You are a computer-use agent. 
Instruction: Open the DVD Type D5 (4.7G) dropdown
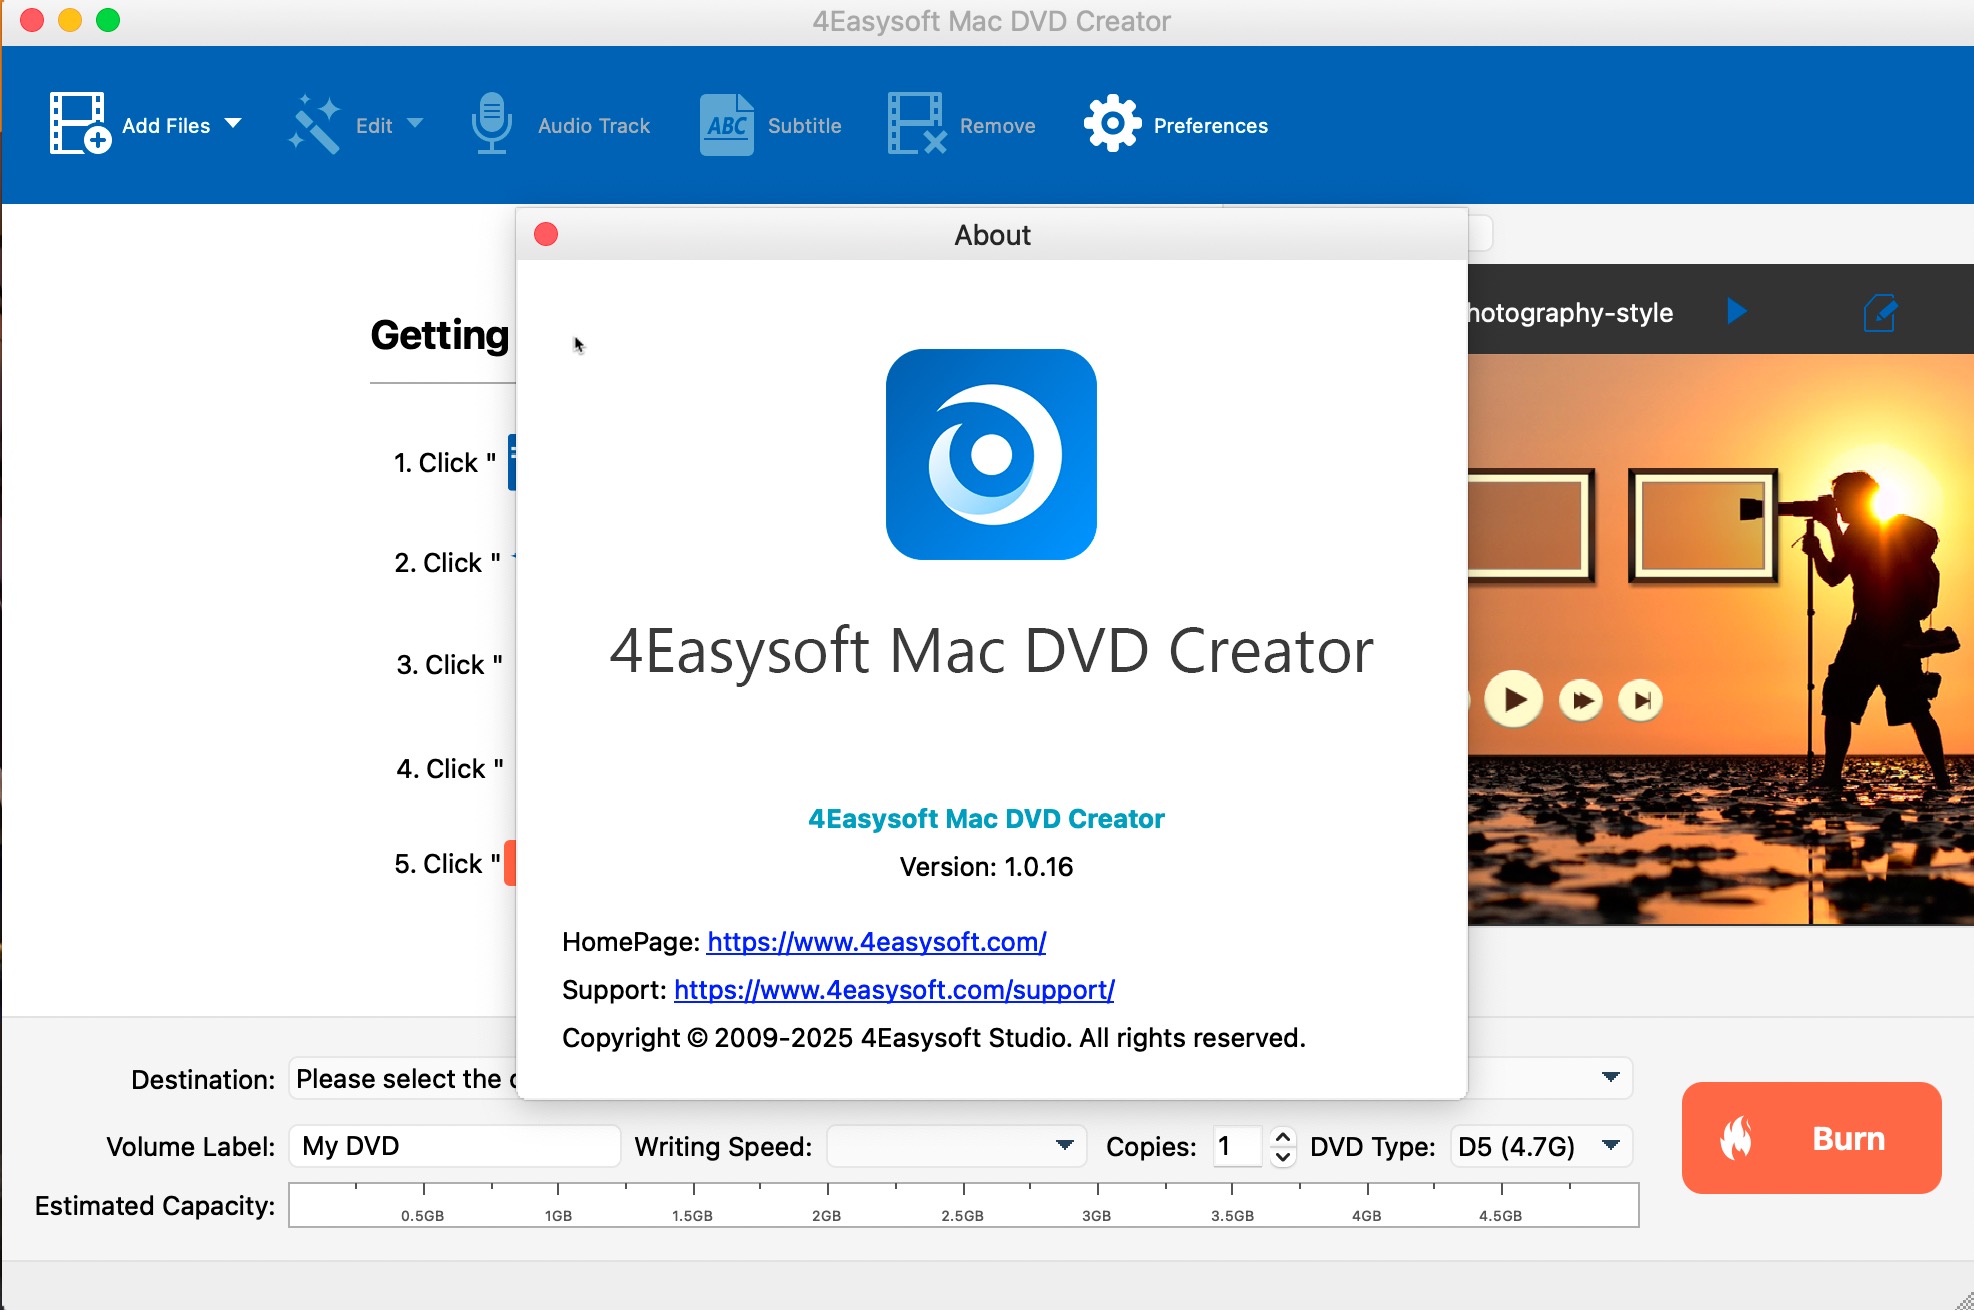click(1541, 1146)
